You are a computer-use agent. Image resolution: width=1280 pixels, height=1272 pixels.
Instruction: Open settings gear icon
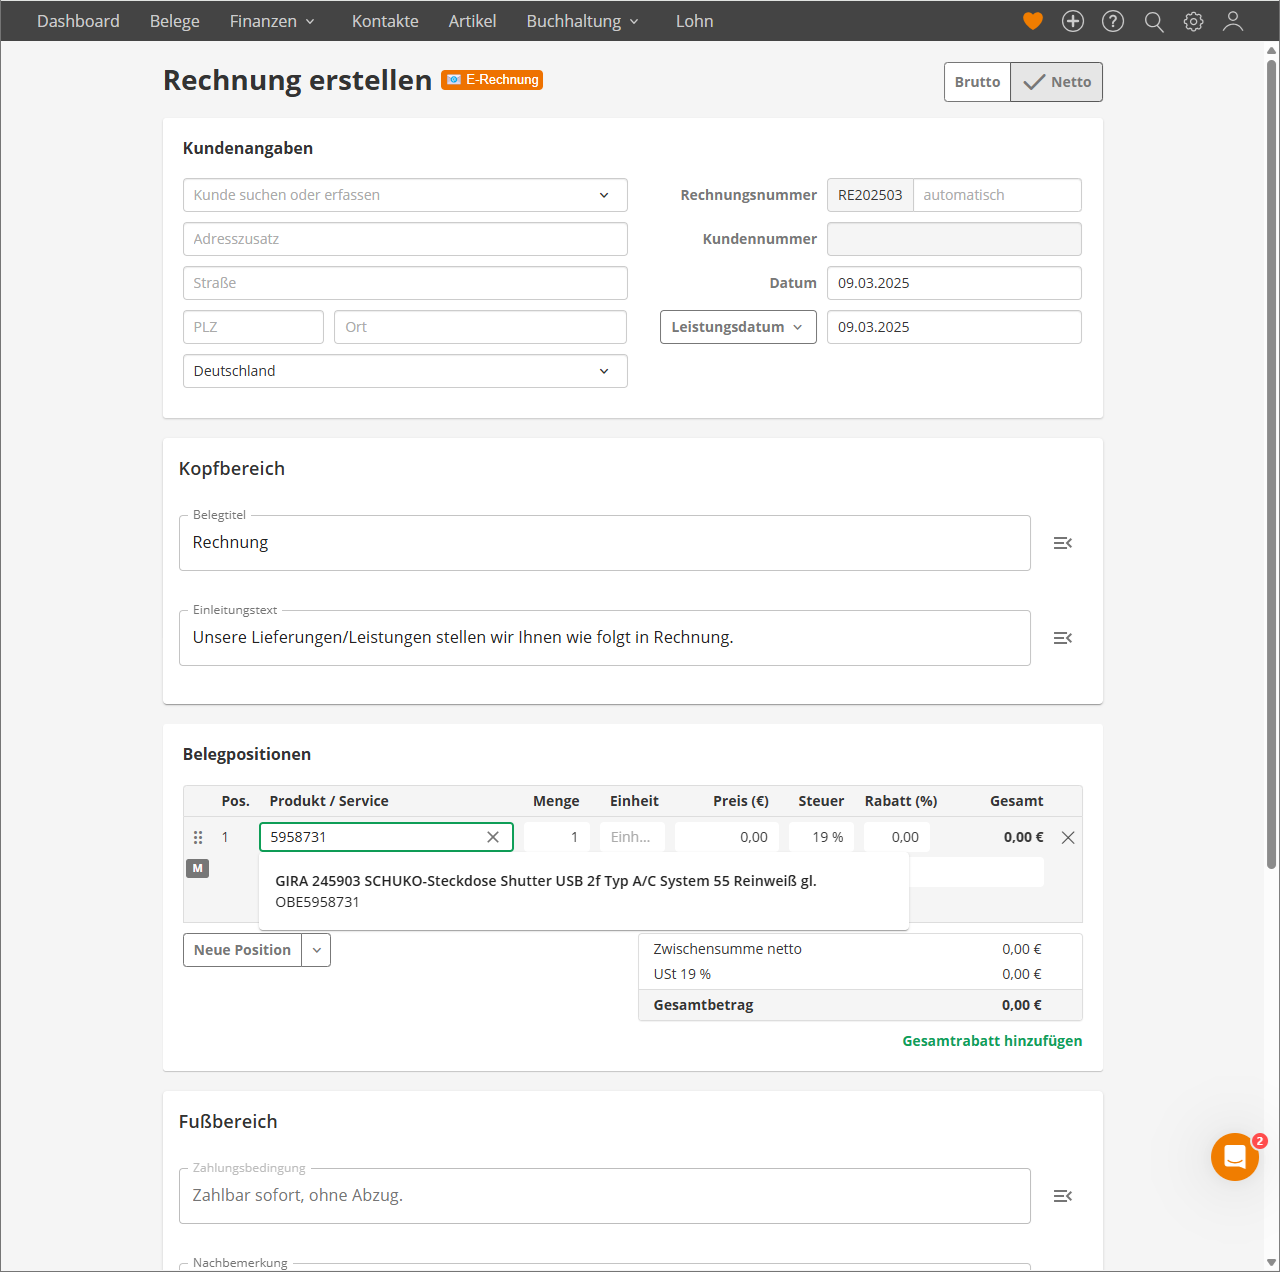pyautogui.click(x=1193, y=21)
